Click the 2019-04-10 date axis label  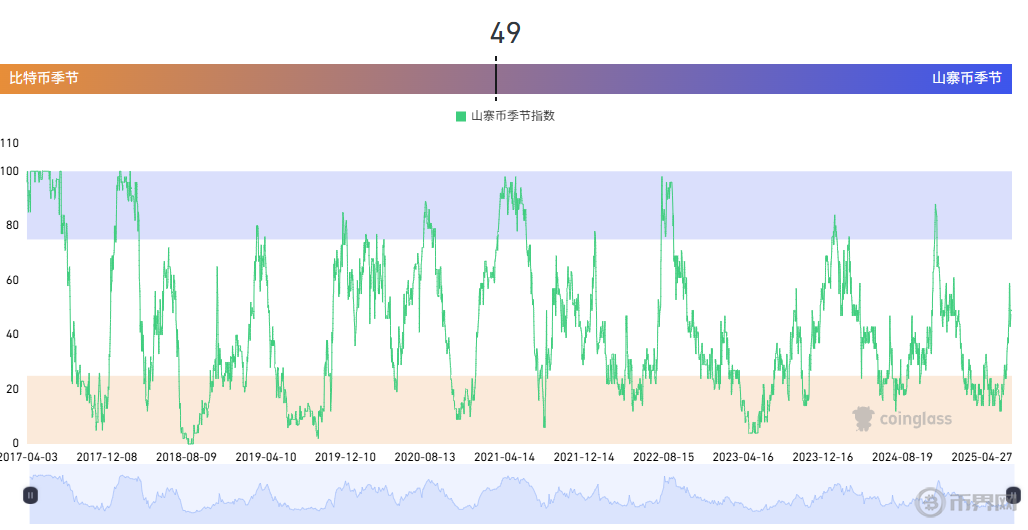[266, 457]
